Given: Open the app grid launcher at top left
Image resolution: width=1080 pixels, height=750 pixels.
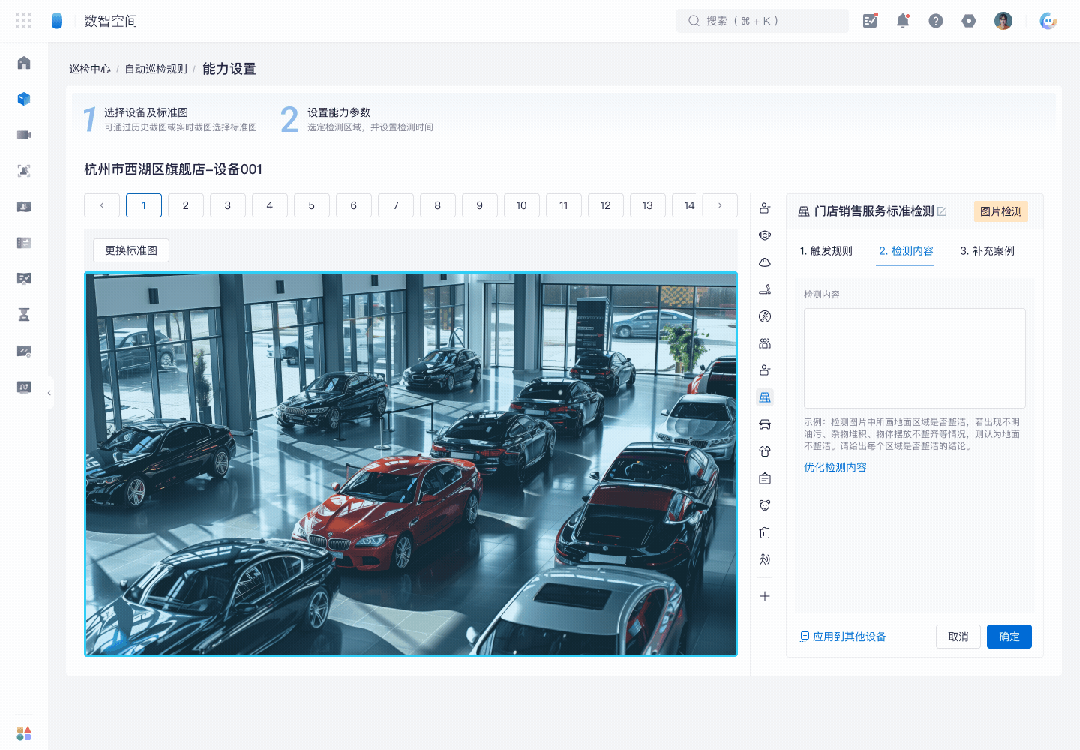Looking at the screenshot, I should click(23, 21).
